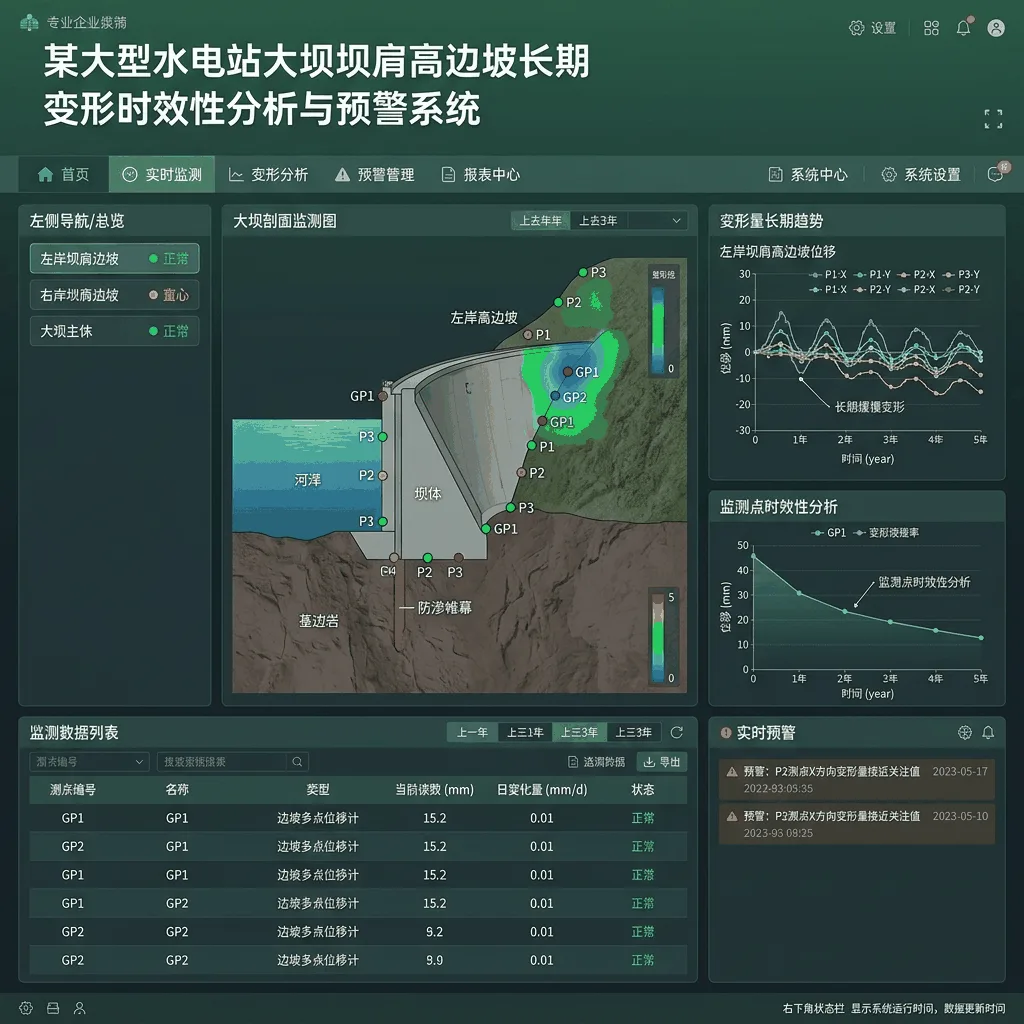Toggle P3-Y legend series in trend chart

(961, 274)
